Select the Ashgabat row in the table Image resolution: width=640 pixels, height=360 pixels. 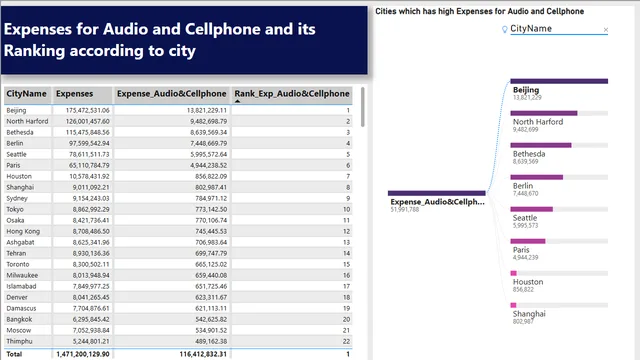pos(178,242)
